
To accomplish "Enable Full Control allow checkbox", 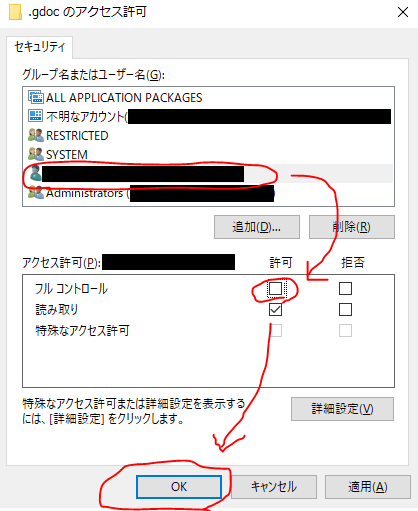I will [x=275, y=288].
